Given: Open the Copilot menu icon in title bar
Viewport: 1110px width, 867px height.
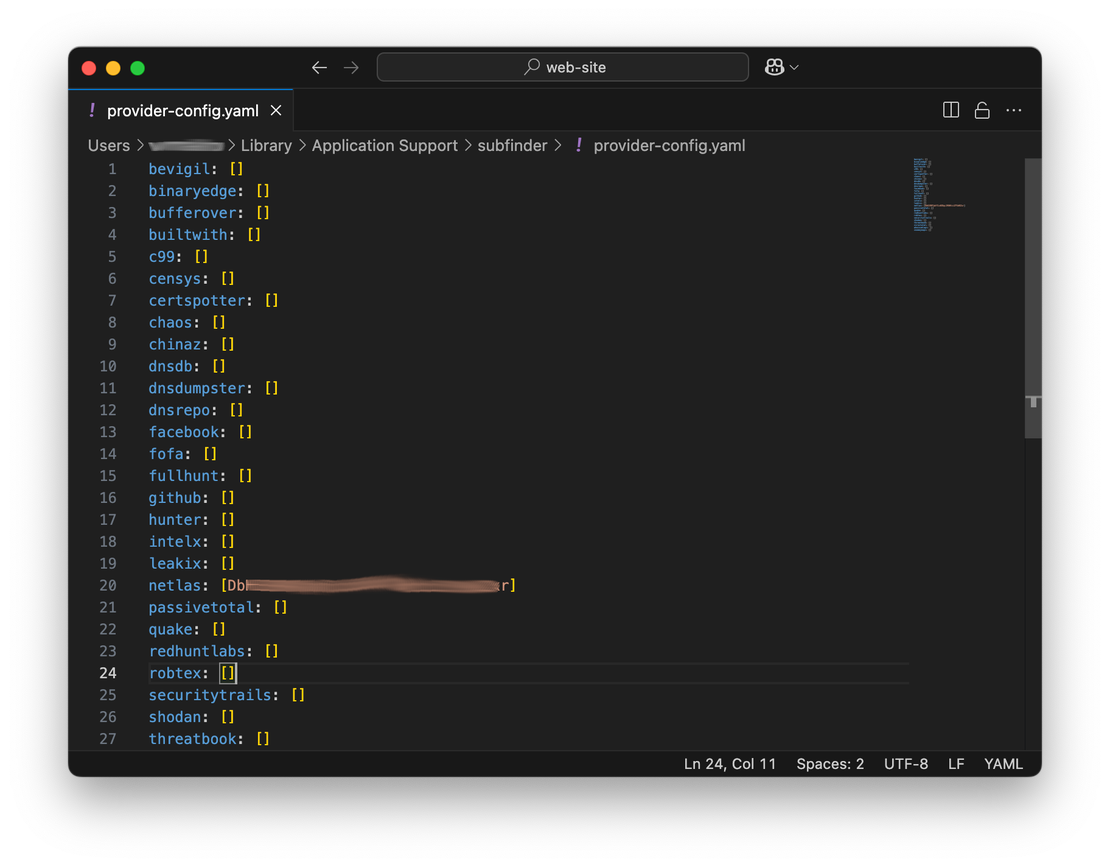Looking at the screenshot, I should click(x=774, y=67).
